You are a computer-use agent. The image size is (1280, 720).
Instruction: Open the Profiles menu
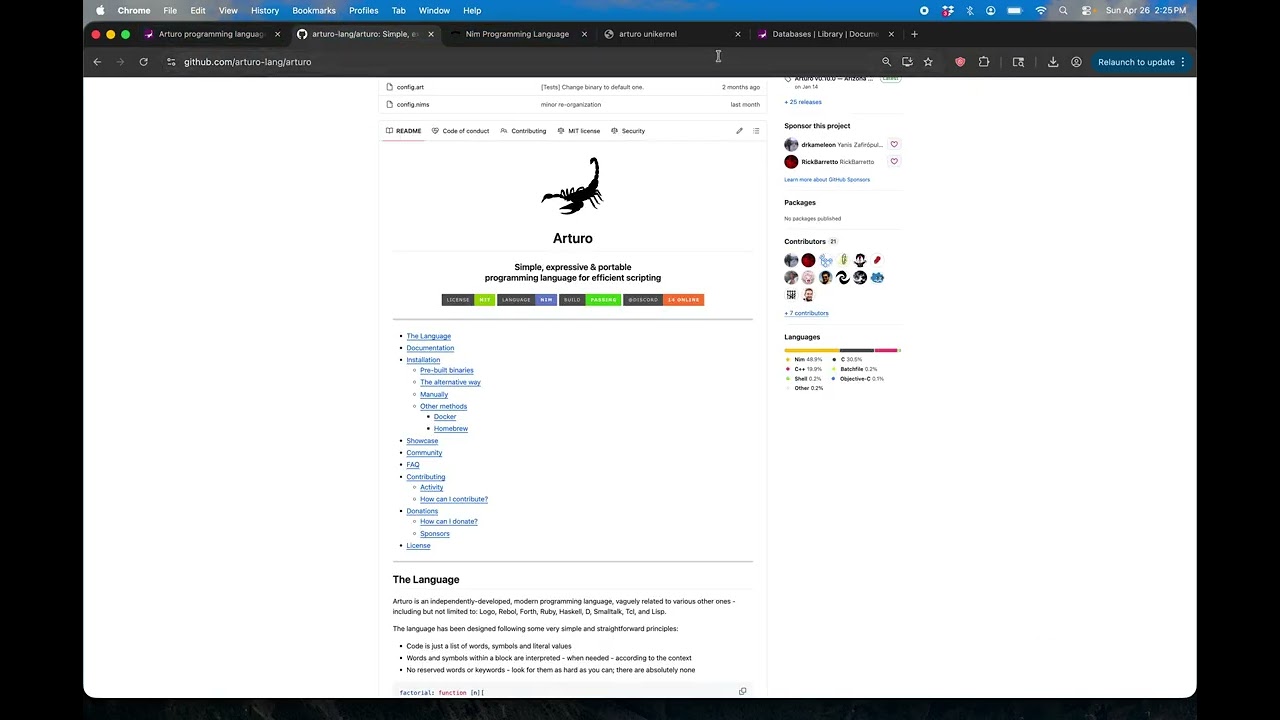click(x=363, y=10)
